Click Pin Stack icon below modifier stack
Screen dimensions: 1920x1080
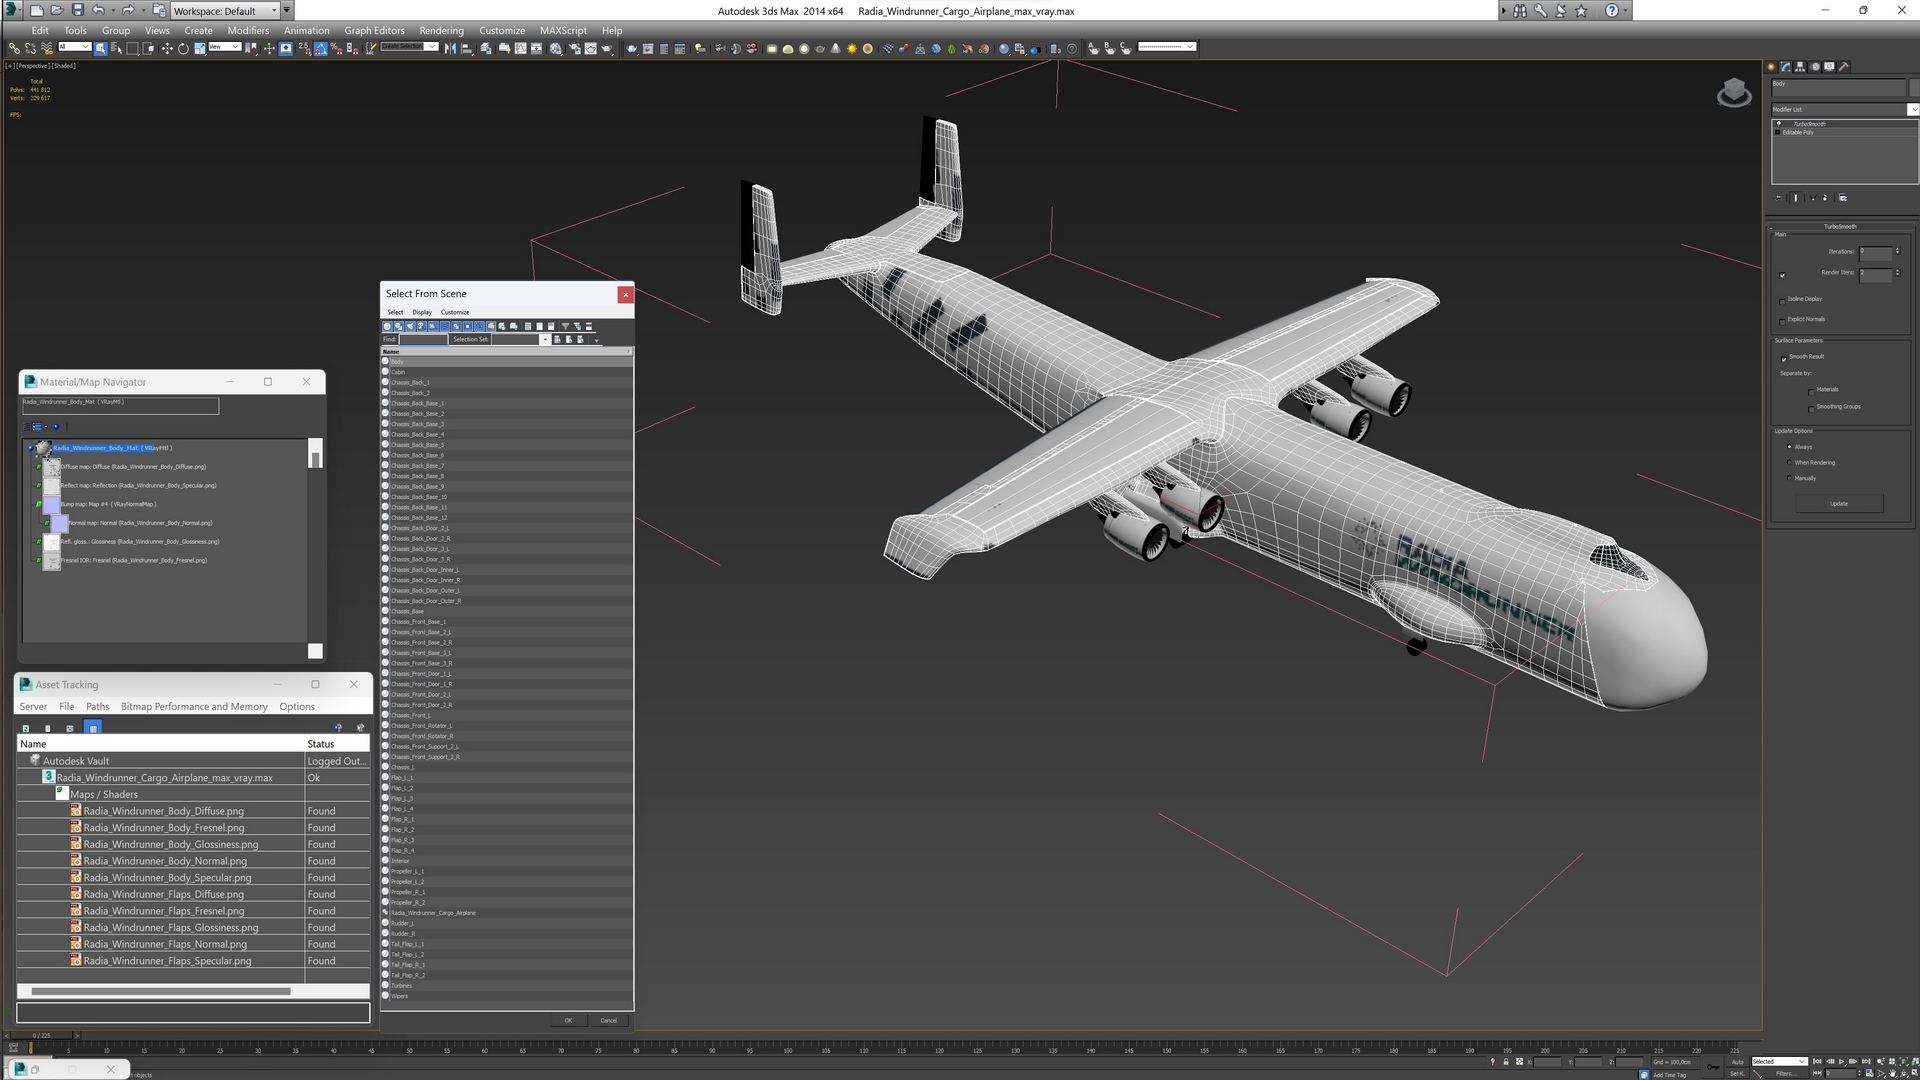coord(1779,198)
